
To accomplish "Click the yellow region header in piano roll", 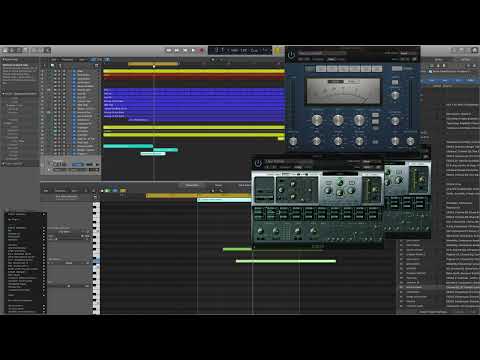I will click(x=198, y=196).
